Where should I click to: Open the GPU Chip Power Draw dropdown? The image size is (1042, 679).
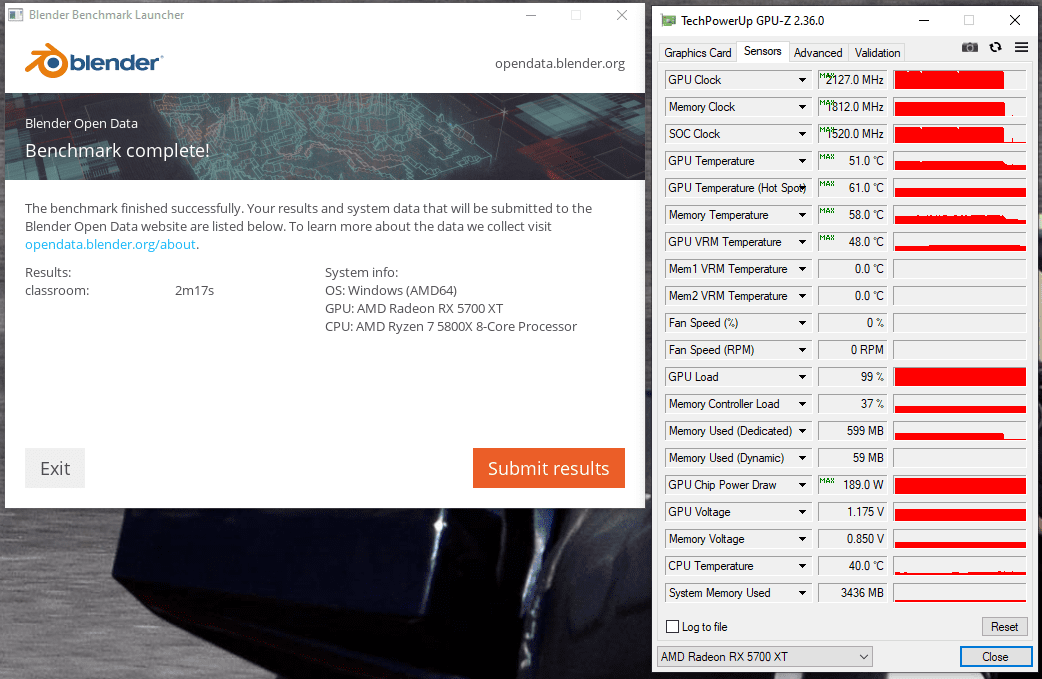(x=802, y=485)
